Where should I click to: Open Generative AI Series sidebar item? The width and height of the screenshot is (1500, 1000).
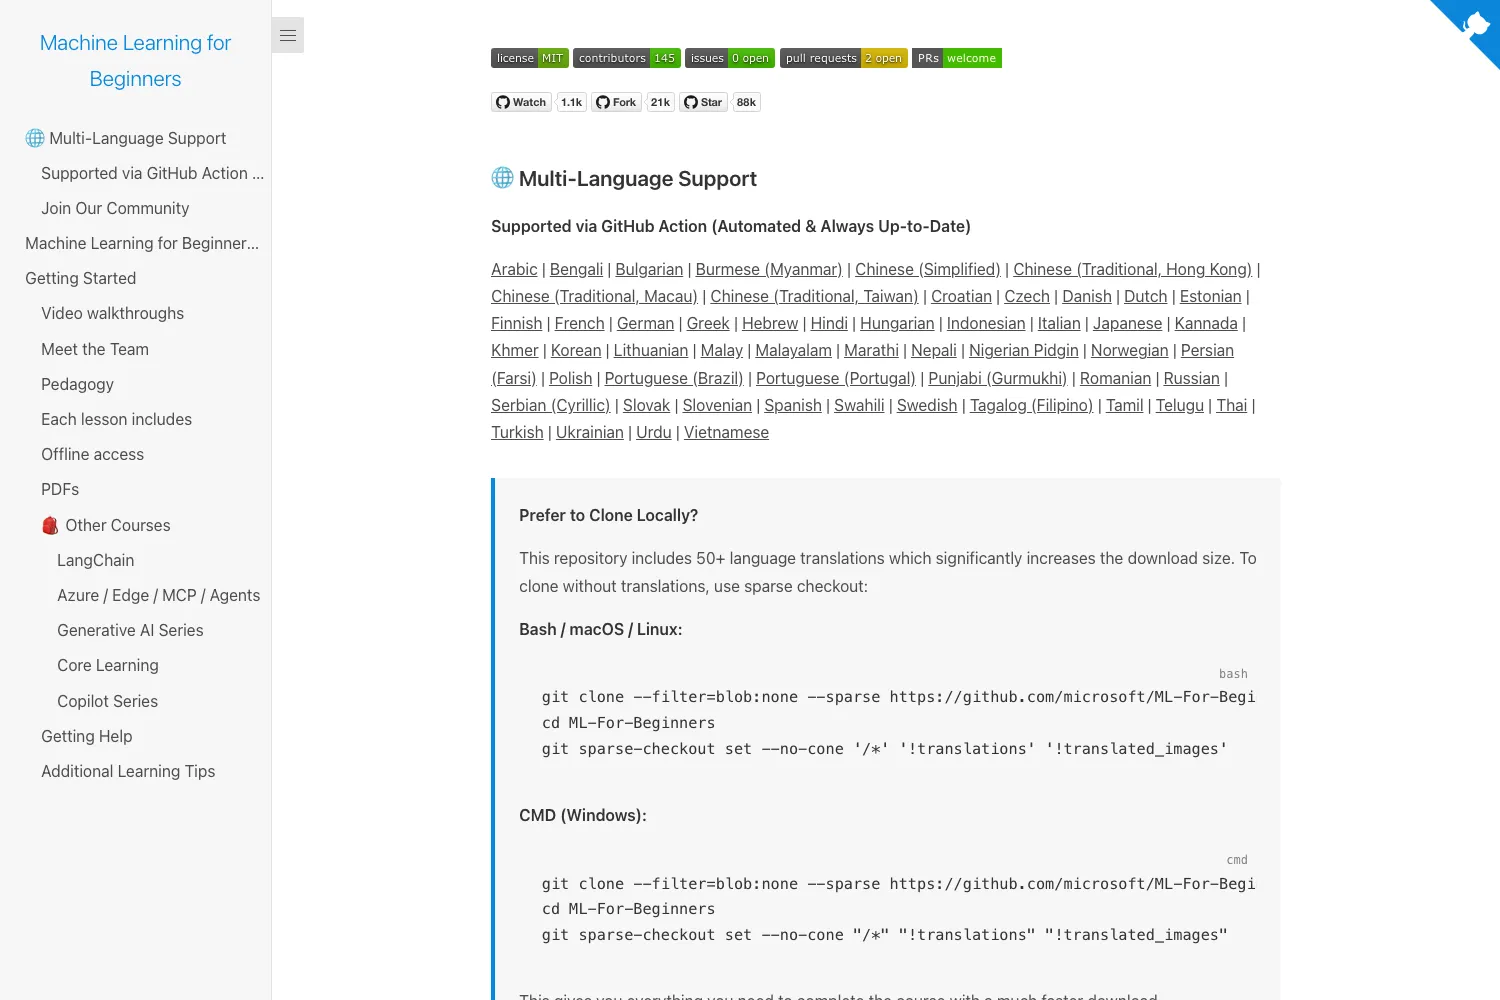click(x=130, y=630)
